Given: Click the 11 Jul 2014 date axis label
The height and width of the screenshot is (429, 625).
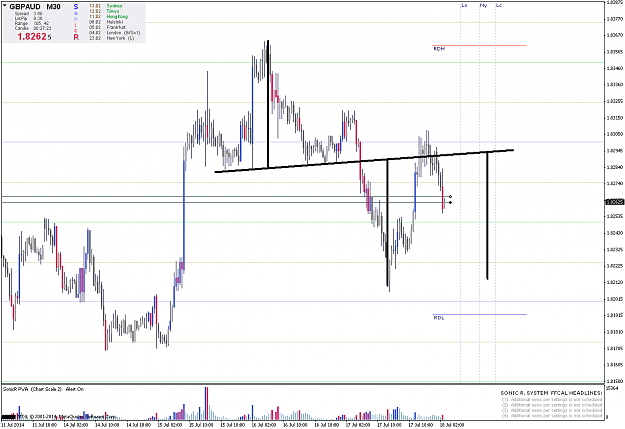Looking at the screenshot, I should click(13, 425).
